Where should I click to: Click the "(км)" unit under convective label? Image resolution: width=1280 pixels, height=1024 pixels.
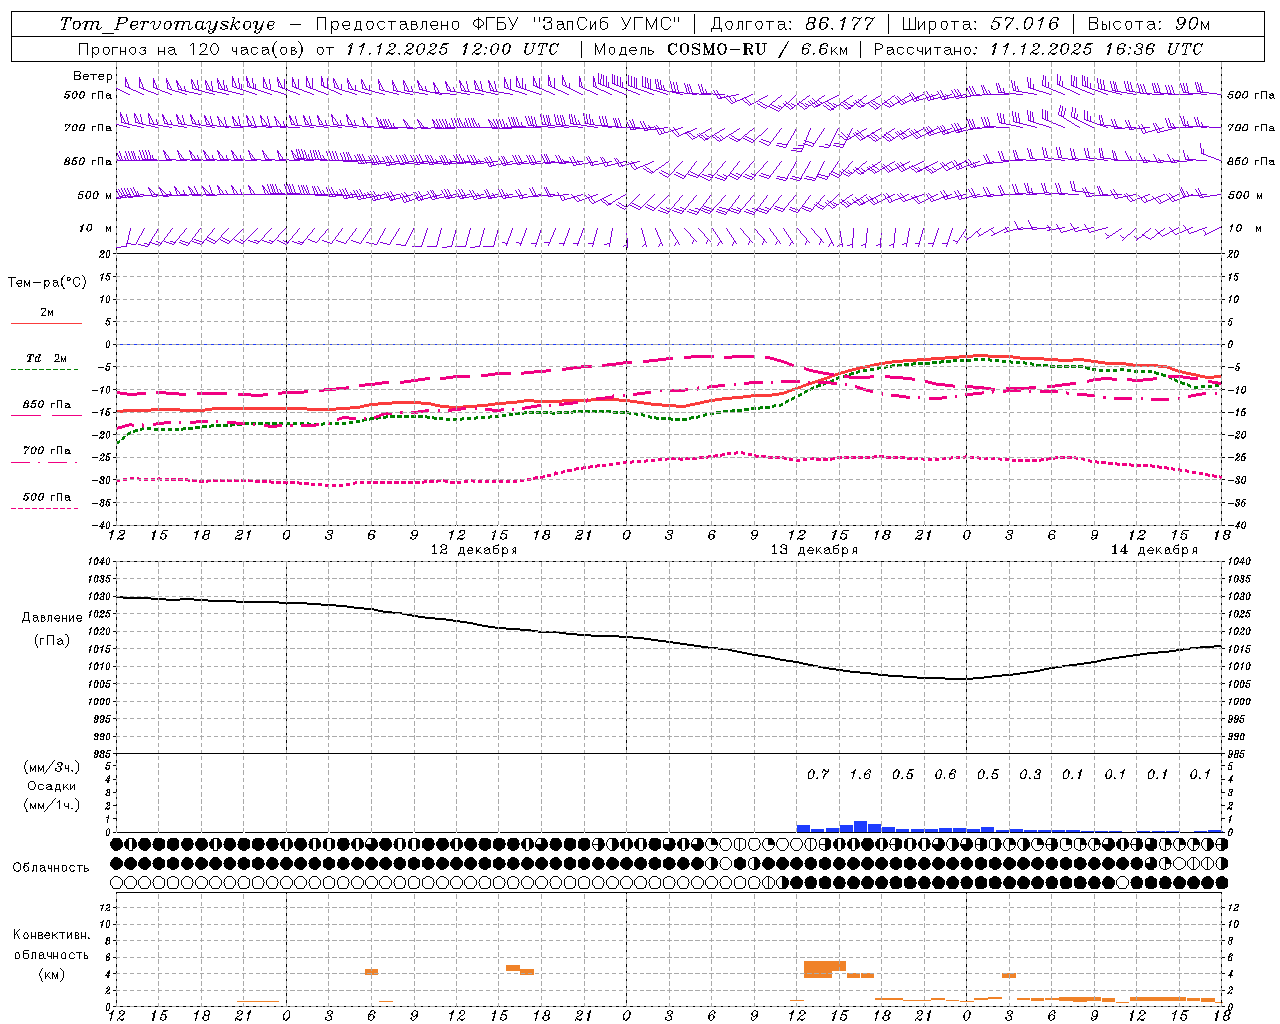pyautogui.click(x=51, y=974)
